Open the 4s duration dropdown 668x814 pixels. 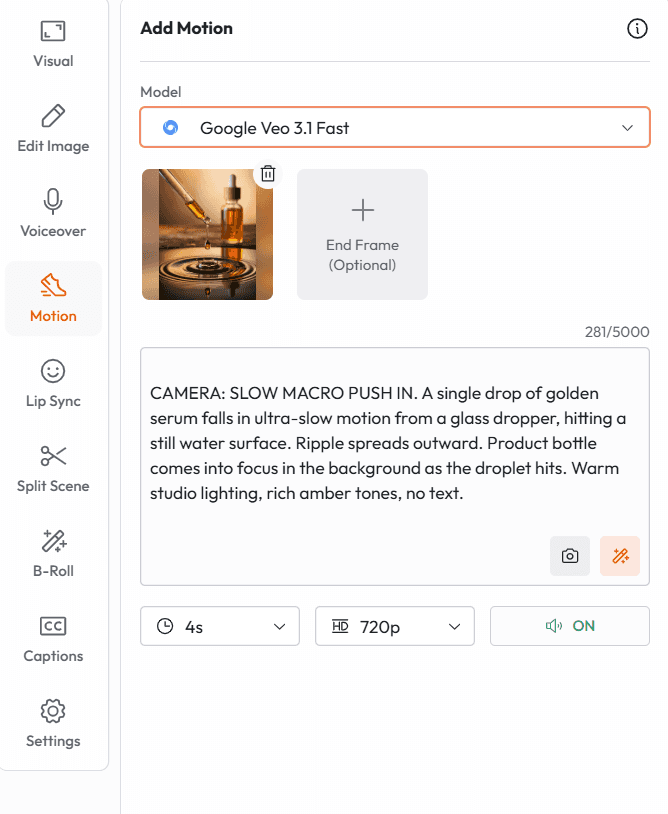pyautogui.click(x=220, y=626)
